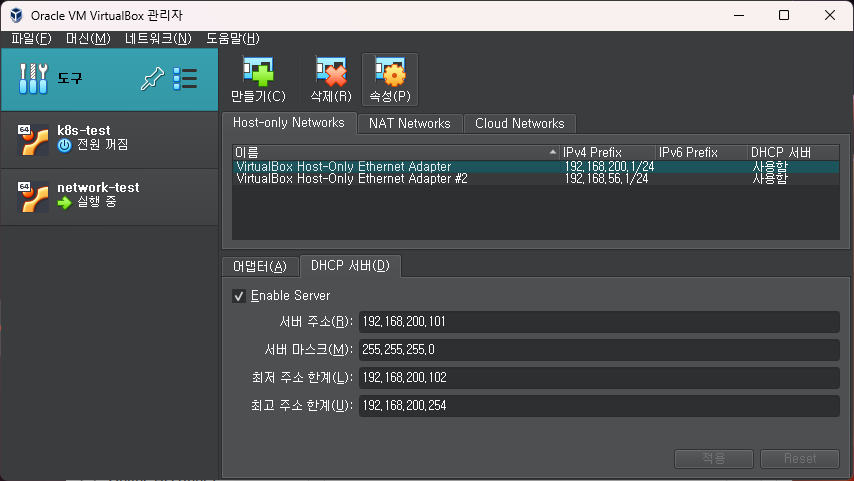Image resolution: width=854 pixels, height=481 pixels.
Task: Click the IPv4 Prefix column header
Action: [607, 153]
